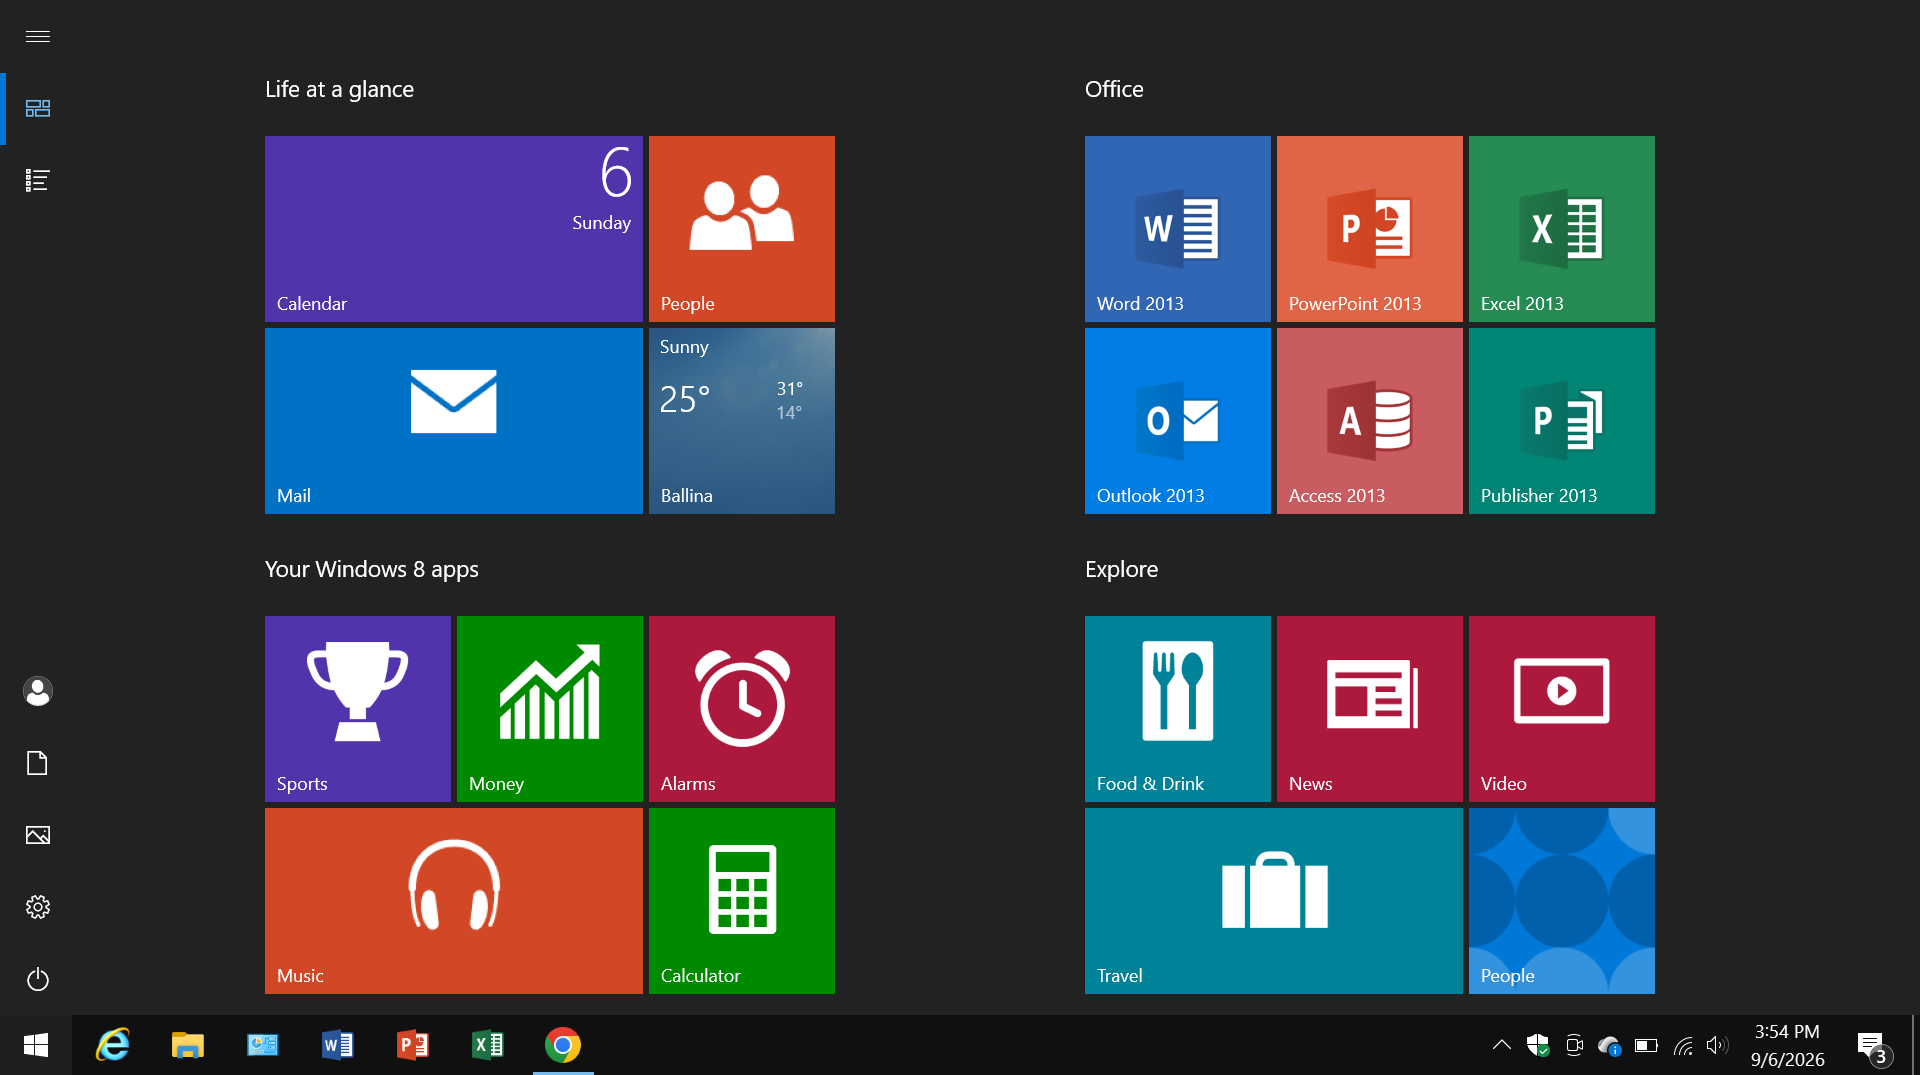
Task: Open the Music tile
Action: [454, 901]
